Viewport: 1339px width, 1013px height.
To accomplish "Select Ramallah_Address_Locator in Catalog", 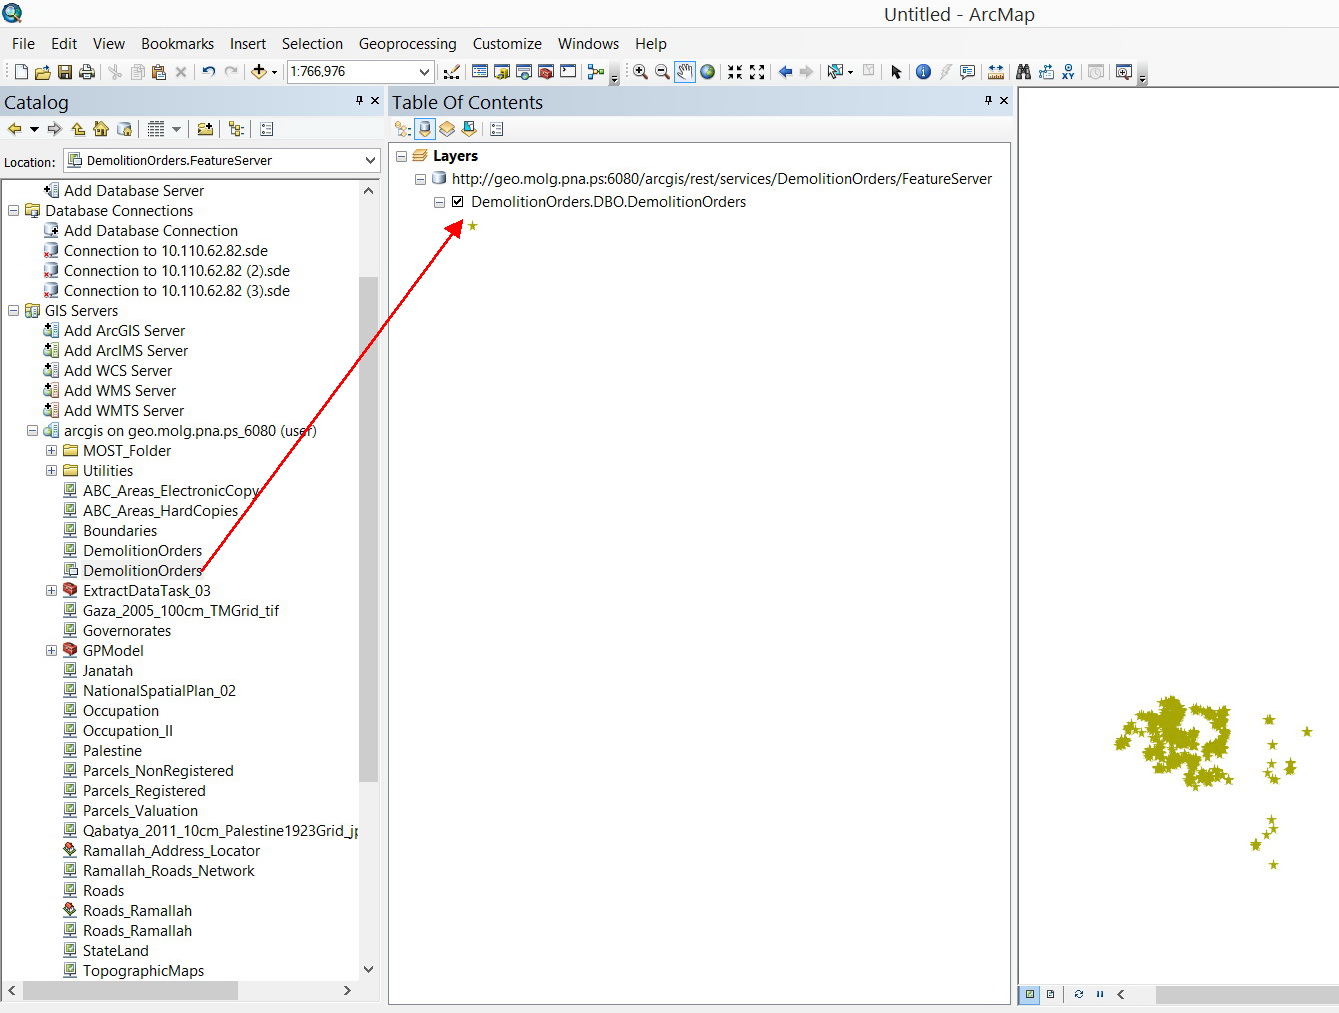I will [171, 851].
